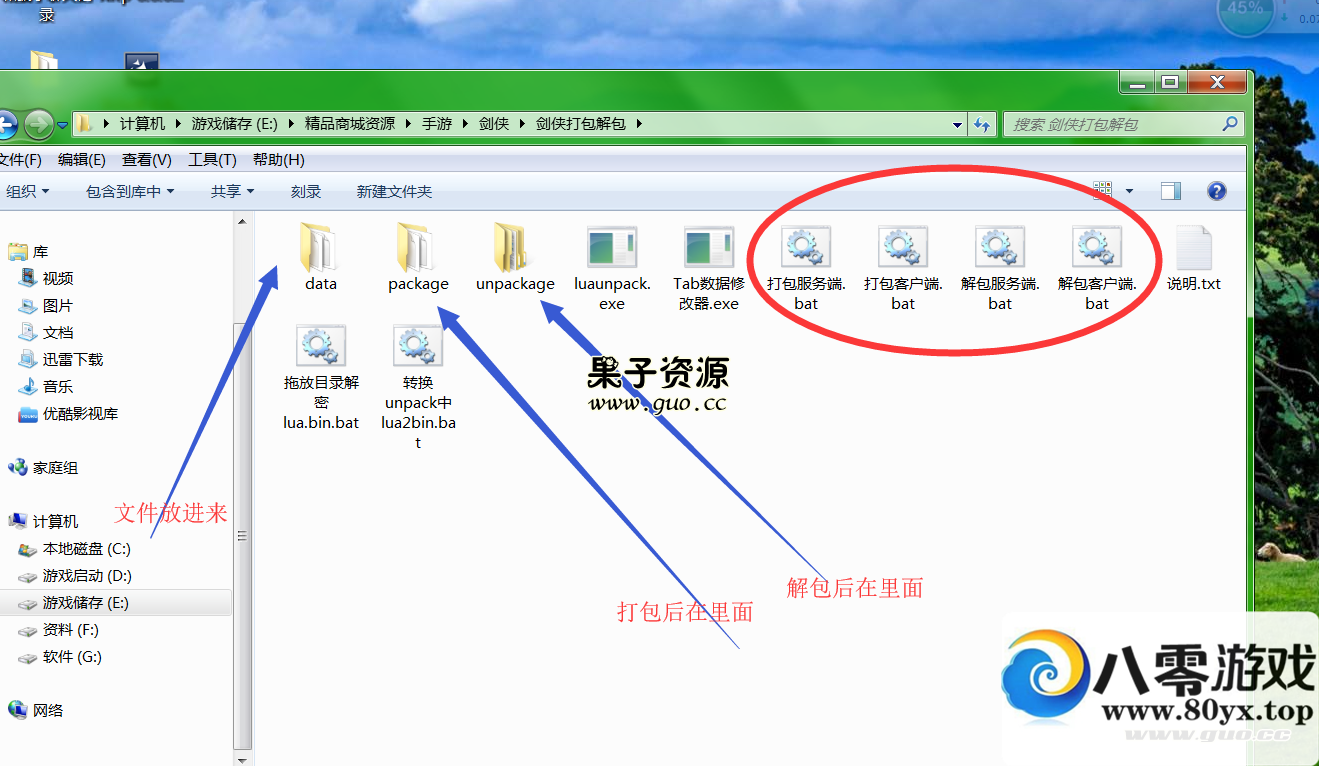Click the 新建文件夹 button

pyautogui.click(x=394, y=191)
